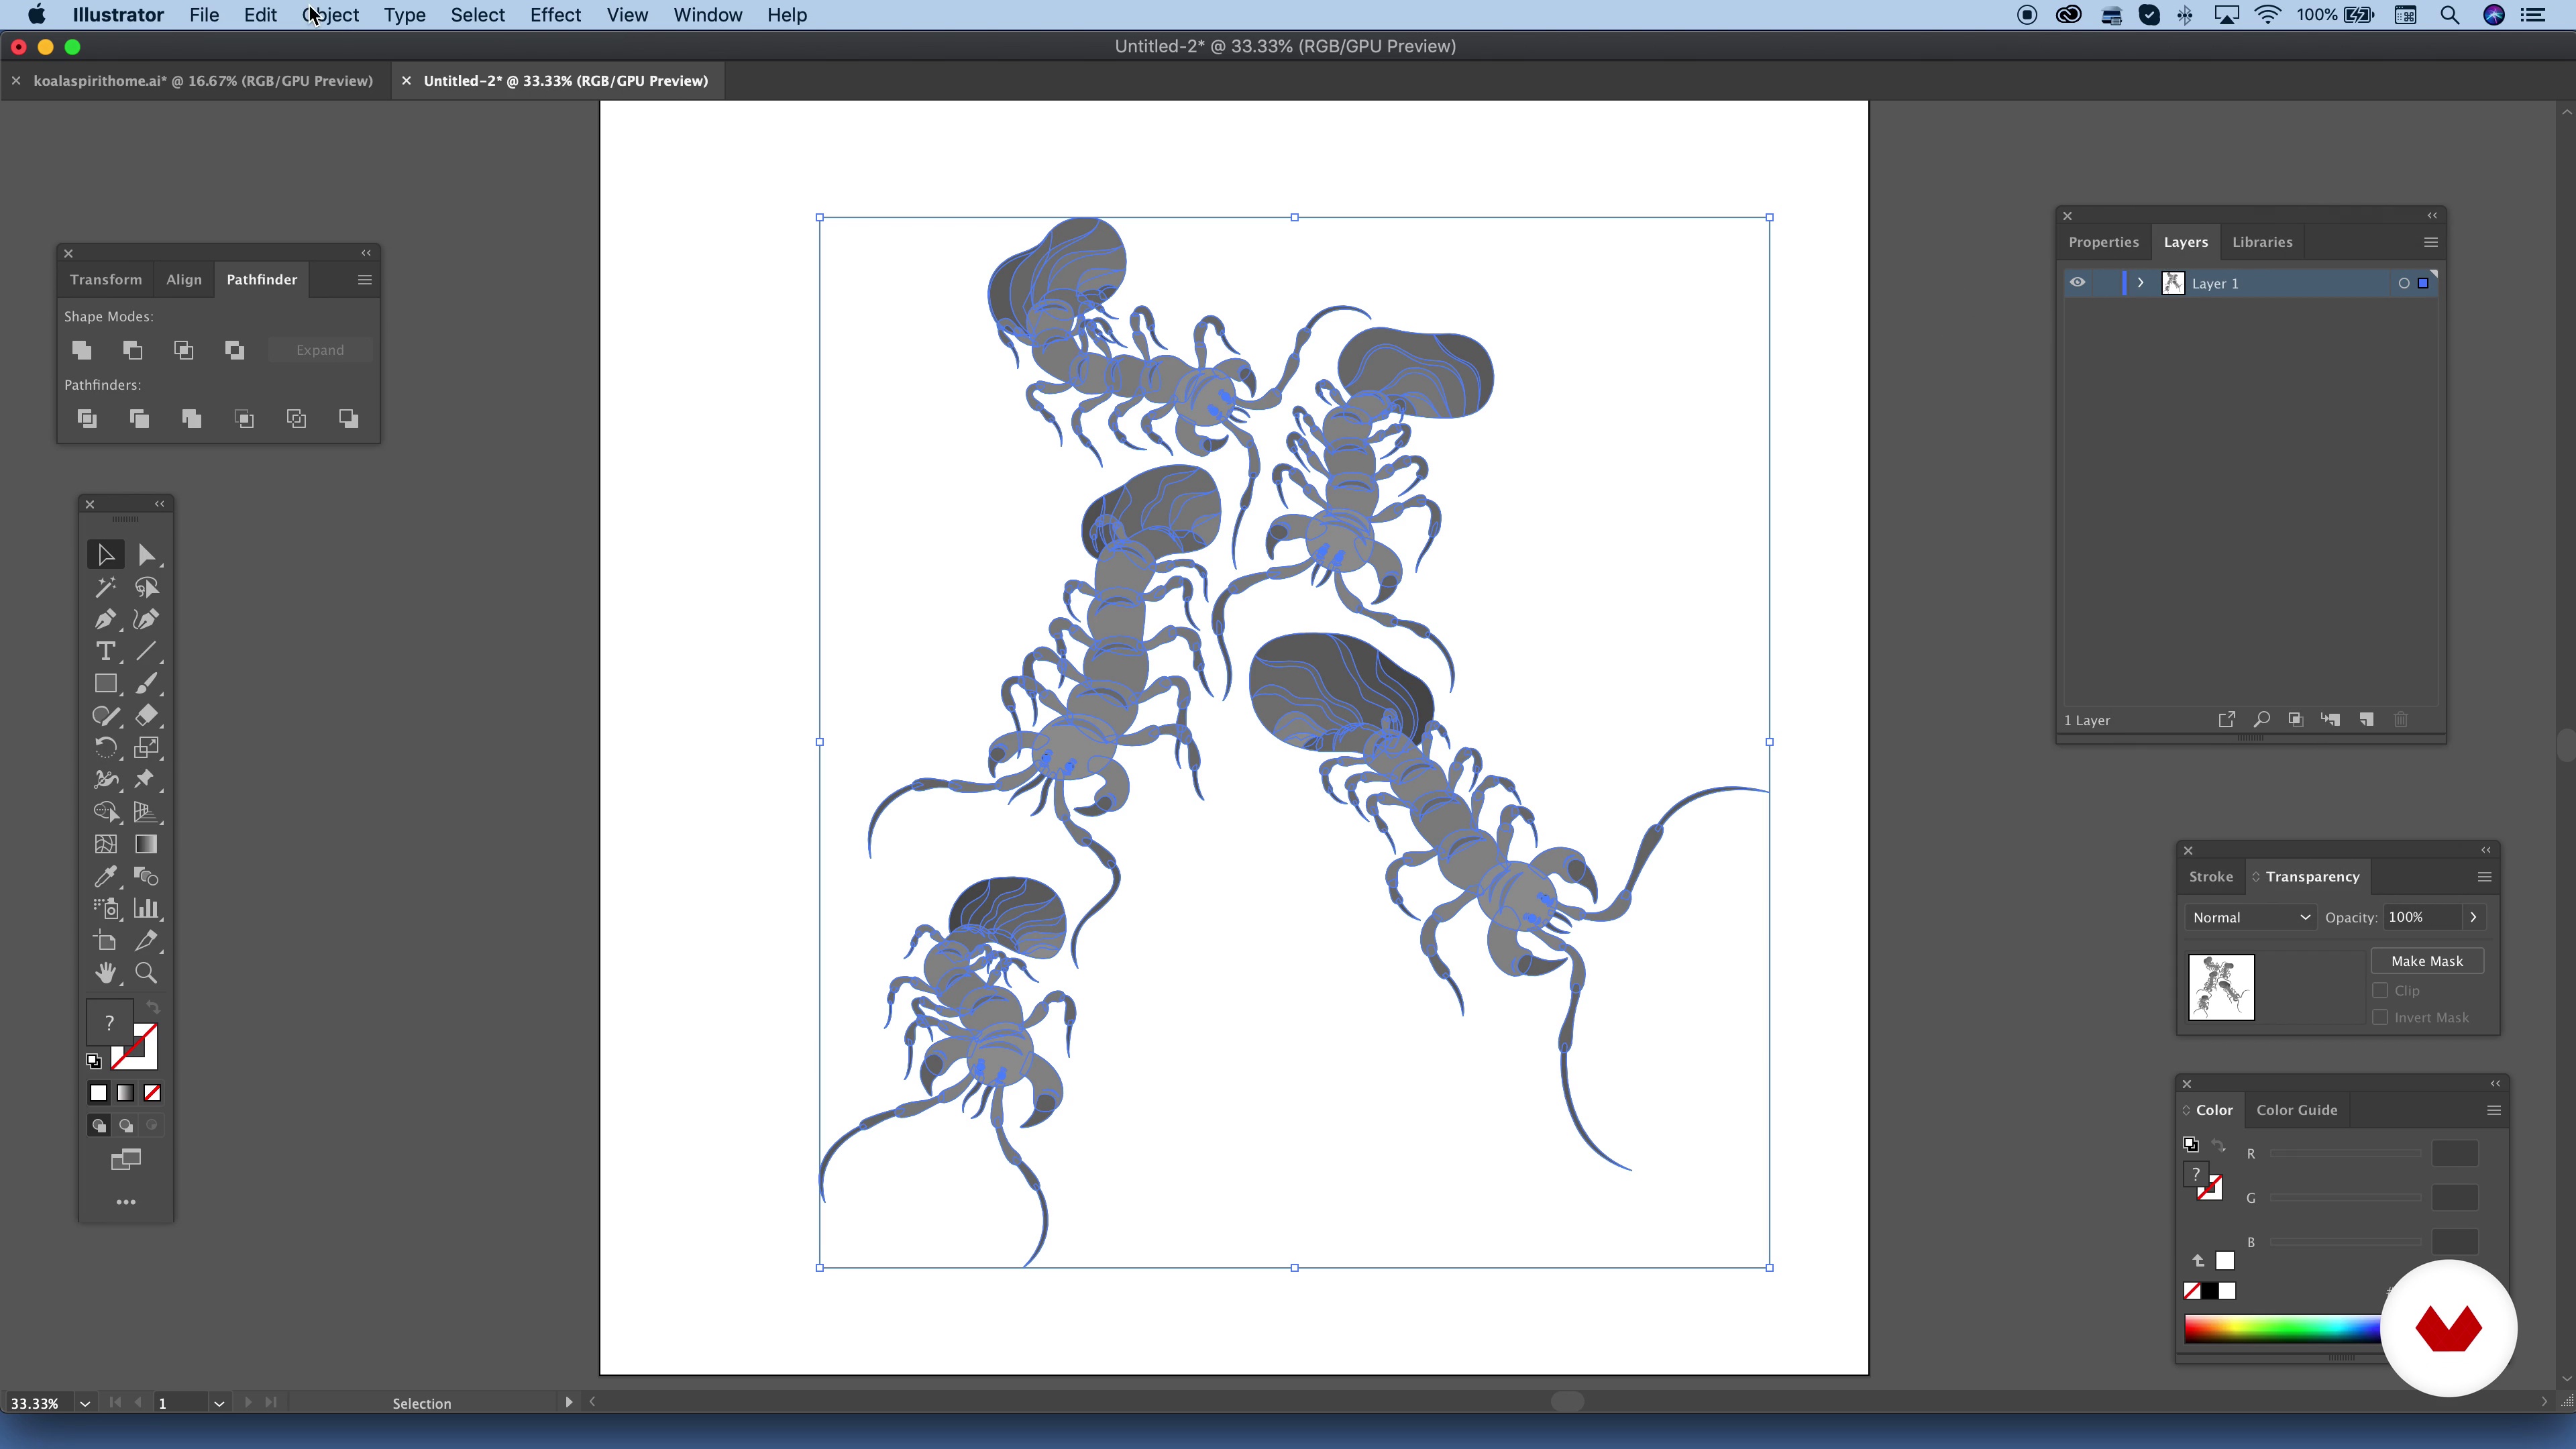
Task: Select the Eyedropper tool
Action: (x=105, y=876)
